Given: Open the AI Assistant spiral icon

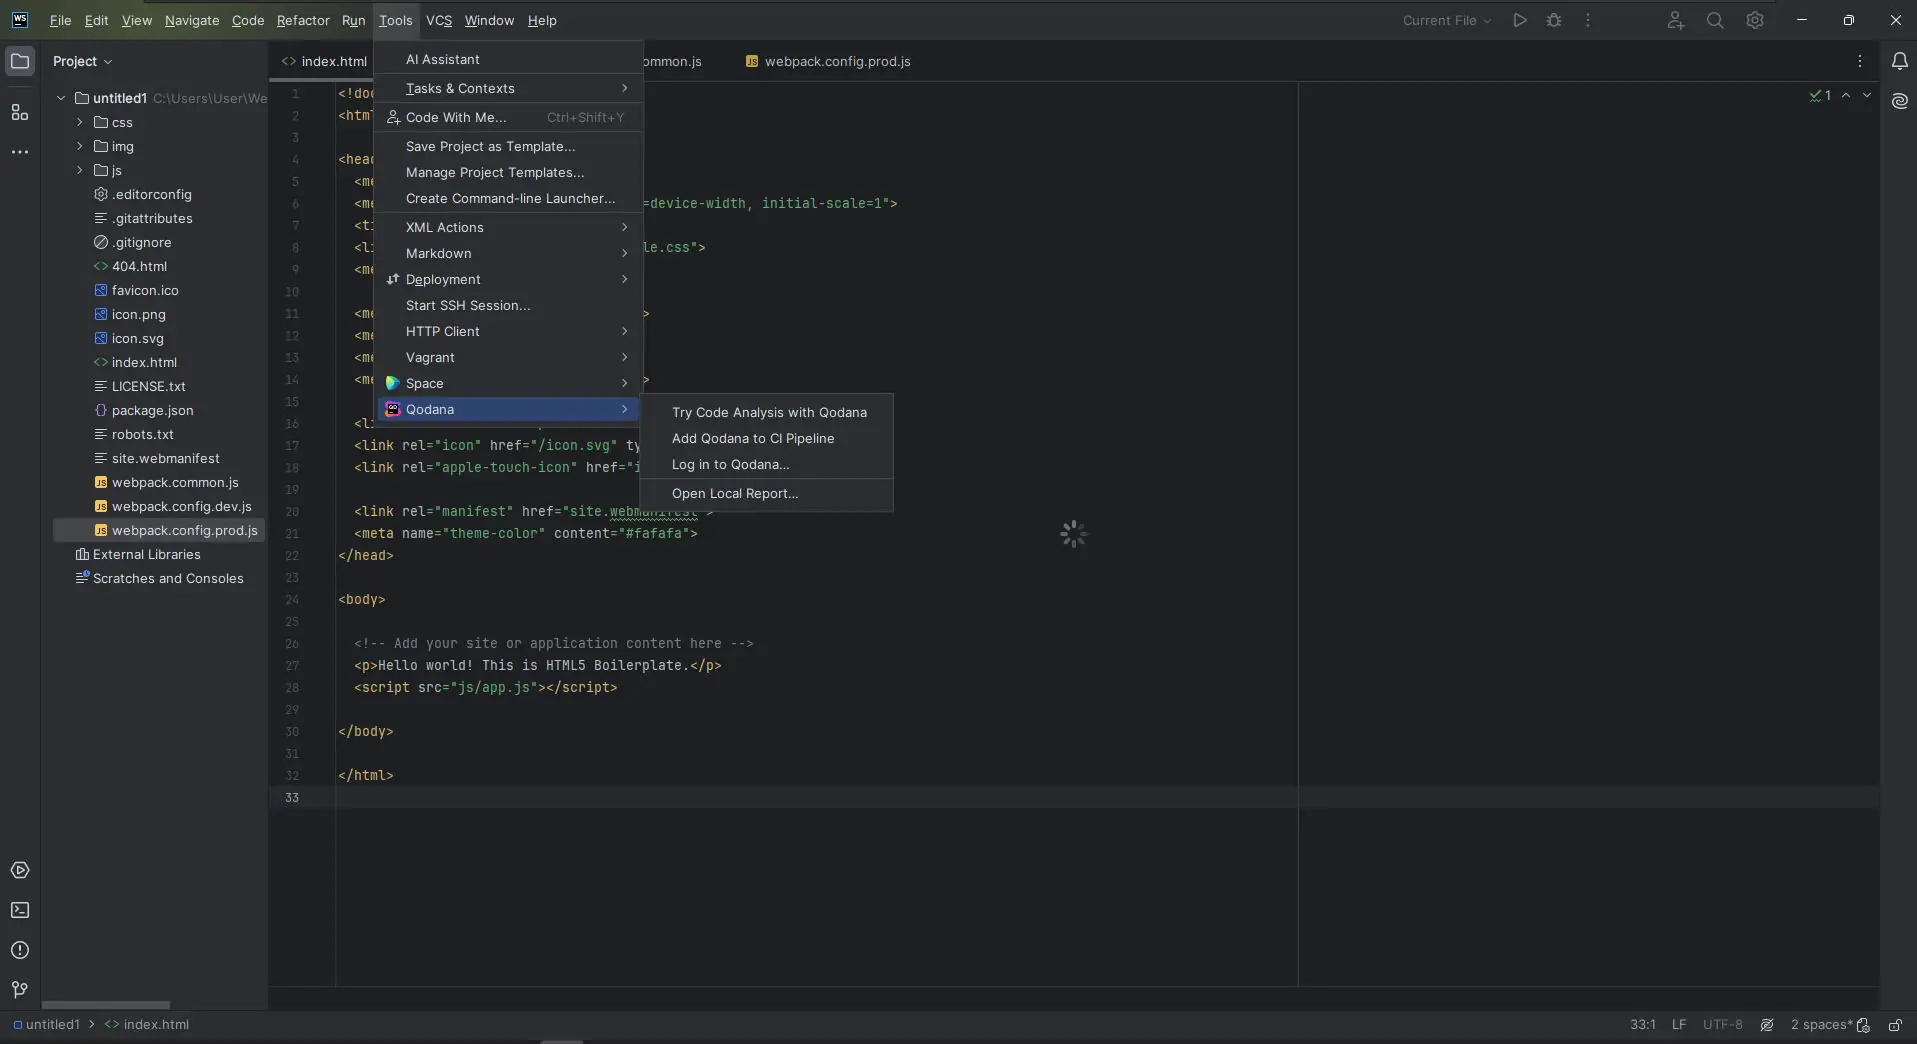Looking at the screenshot, I should (x=1899, y=101).
